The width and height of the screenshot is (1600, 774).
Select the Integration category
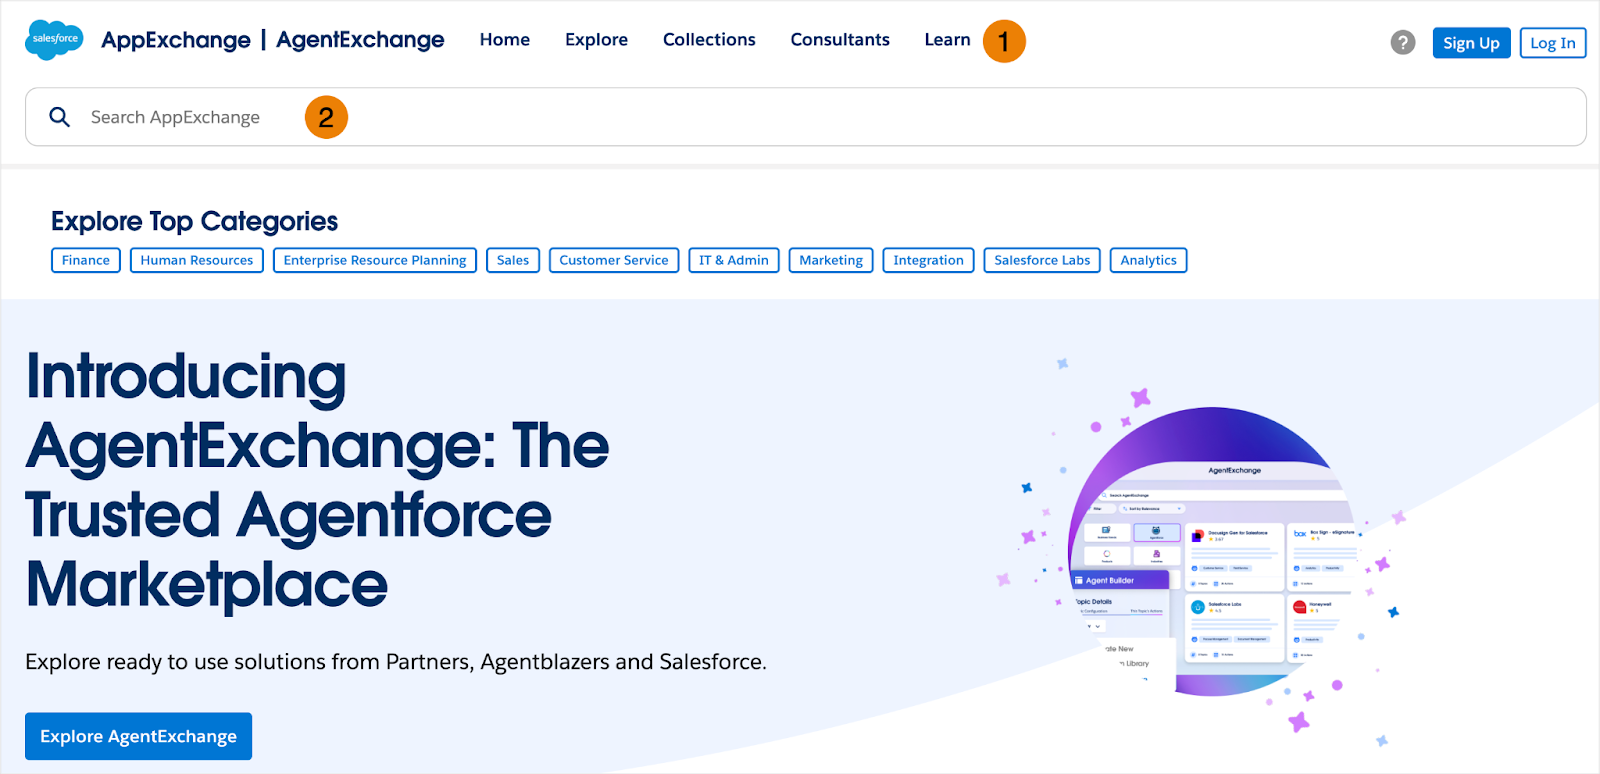click(x=928, y=260)
